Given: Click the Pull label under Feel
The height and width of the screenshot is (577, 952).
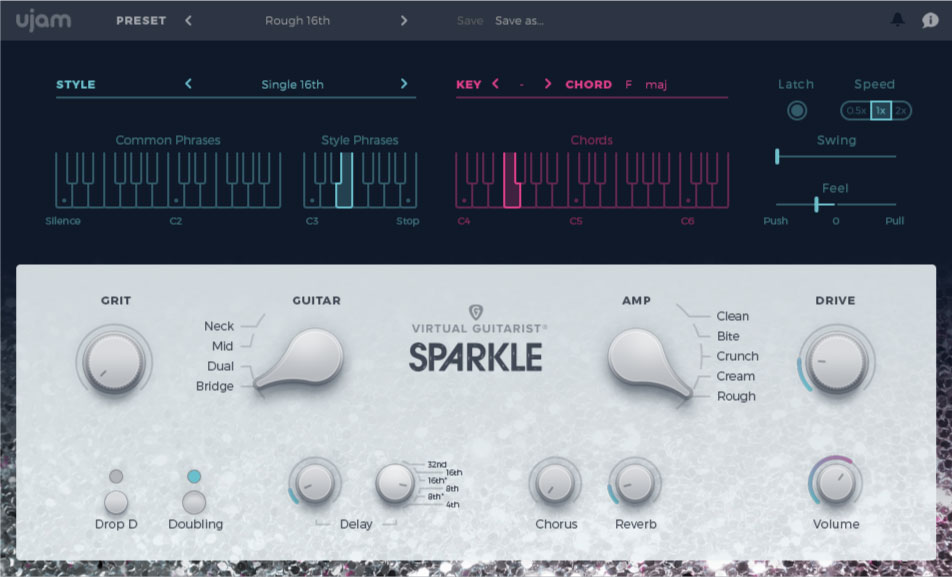Looking at the screenshot, I should click(894, 221).
